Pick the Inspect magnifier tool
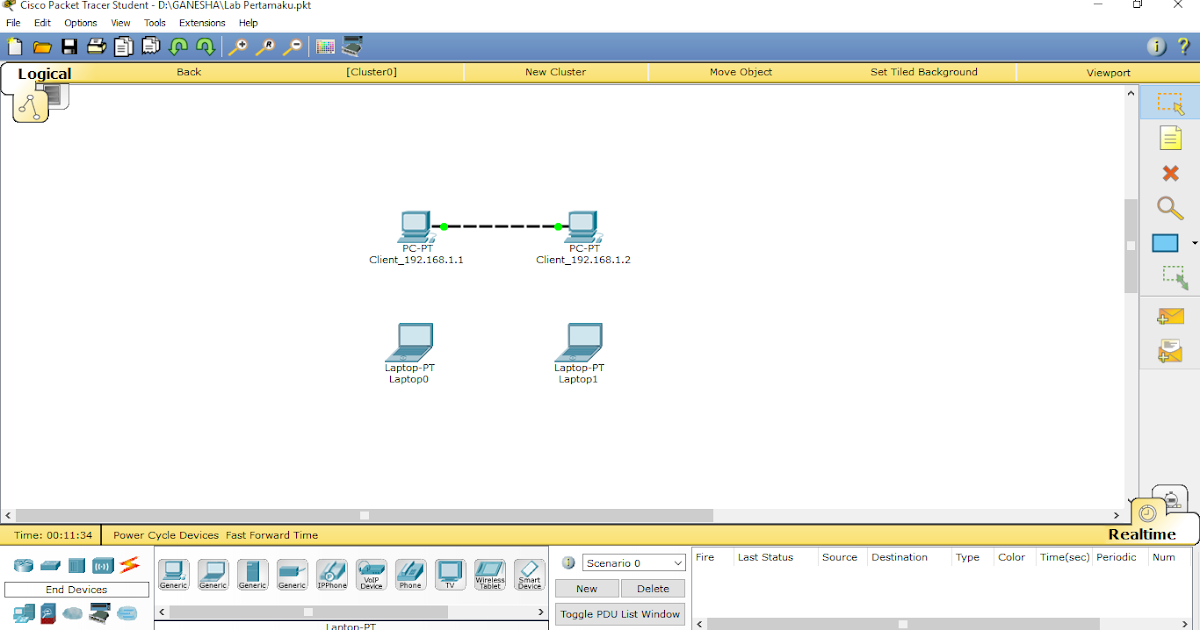This screenshot has width=1200, height=630. (1170, 209)
